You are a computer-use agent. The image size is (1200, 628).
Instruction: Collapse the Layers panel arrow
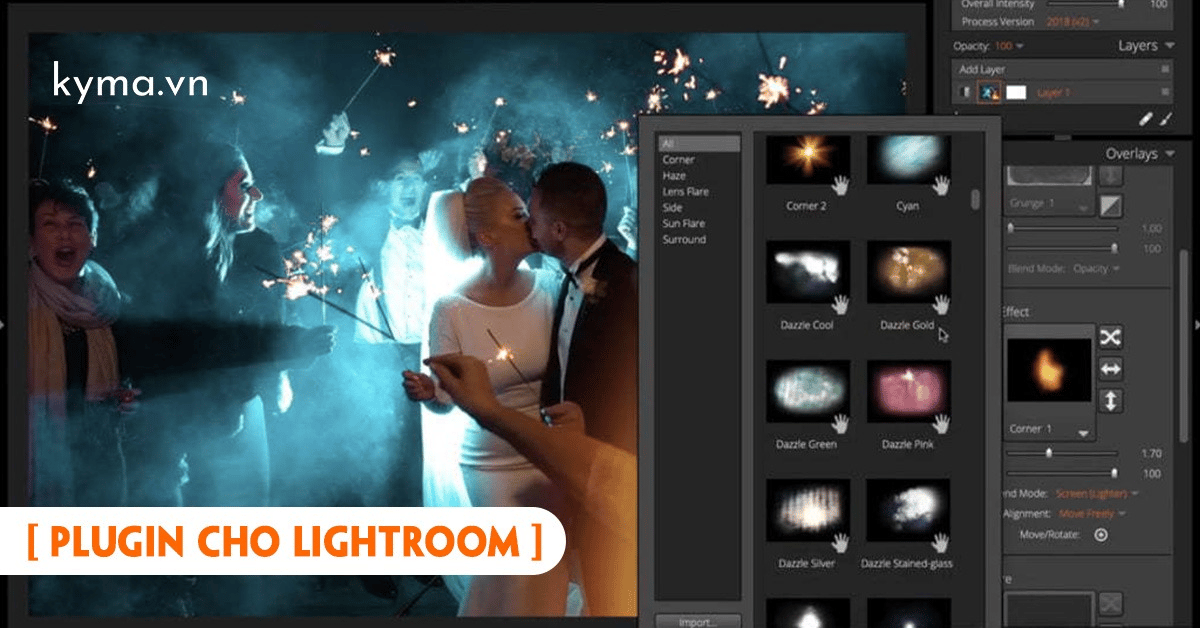[x=1169, y=46]
